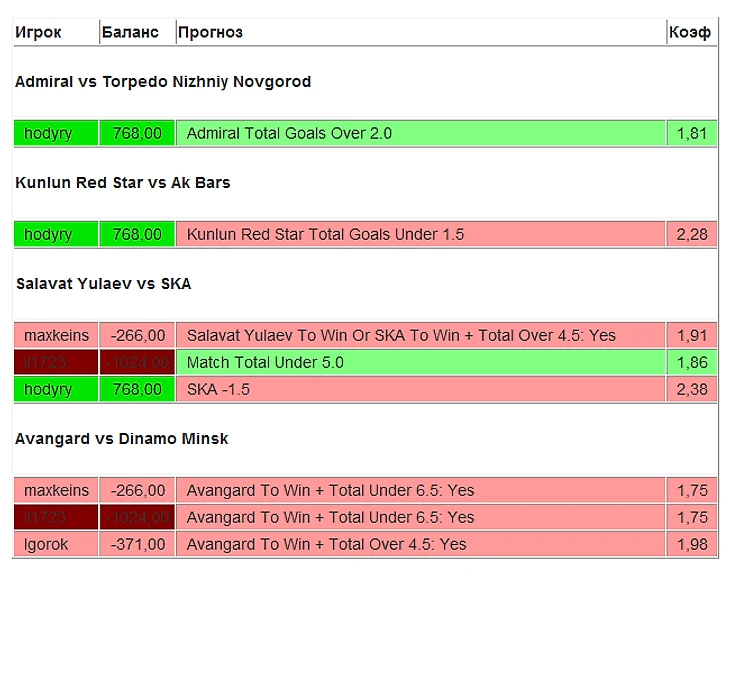Click maxkeins in the Avangard Total Under 6.5 row
The image size is (730, 685).
[56, 490]
